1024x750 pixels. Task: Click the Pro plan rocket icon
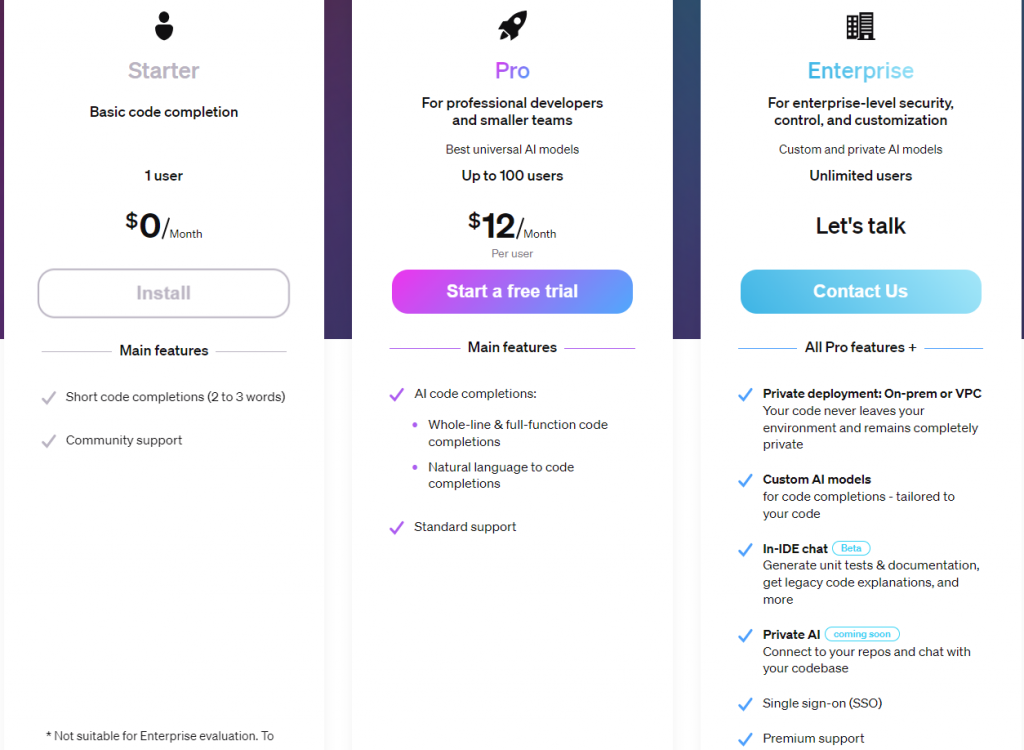[512, 26]
